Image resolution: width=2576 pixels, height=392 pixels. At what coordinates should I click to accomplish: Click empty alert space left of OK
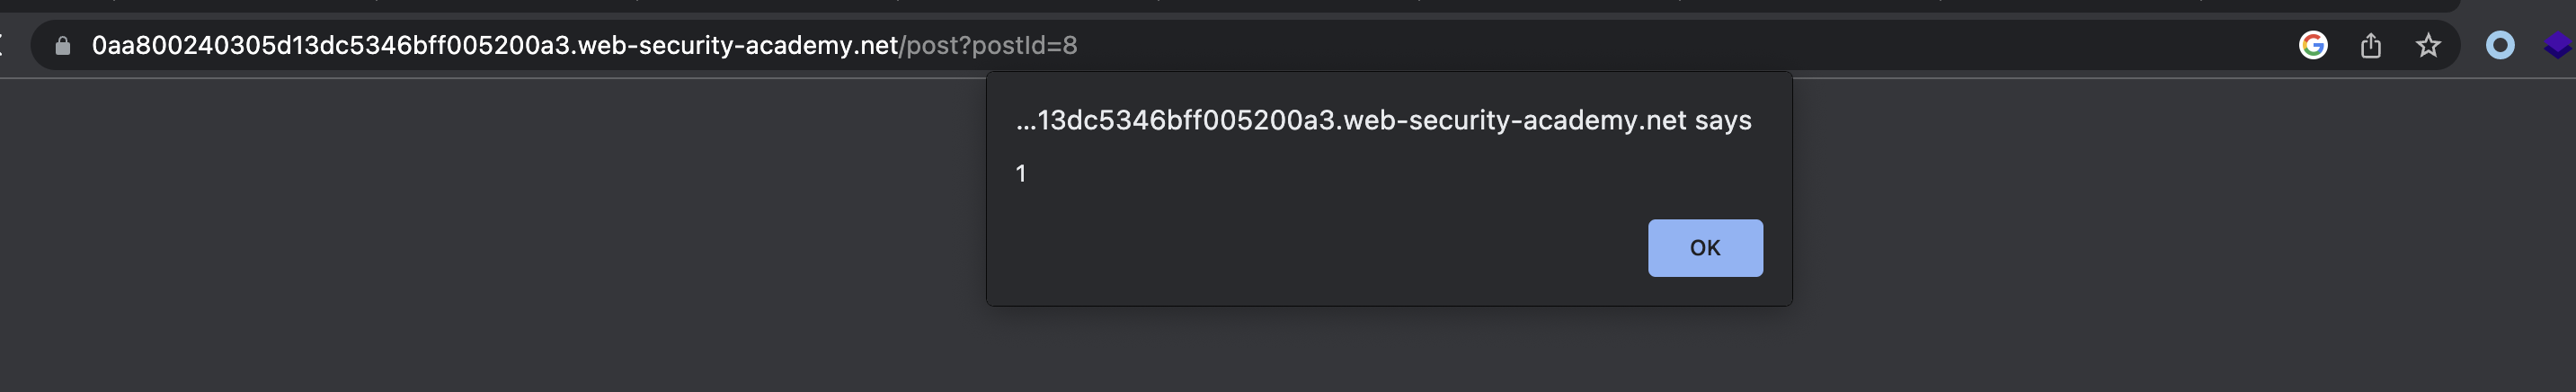pyautogui.click(x=1300, y=248)
